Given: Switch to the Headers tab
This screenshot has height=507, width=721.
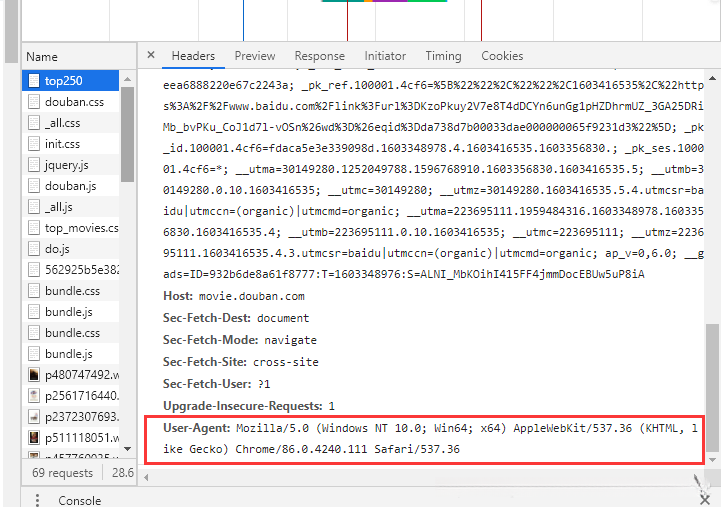Looking at the screenshot, I should (193, 56).
